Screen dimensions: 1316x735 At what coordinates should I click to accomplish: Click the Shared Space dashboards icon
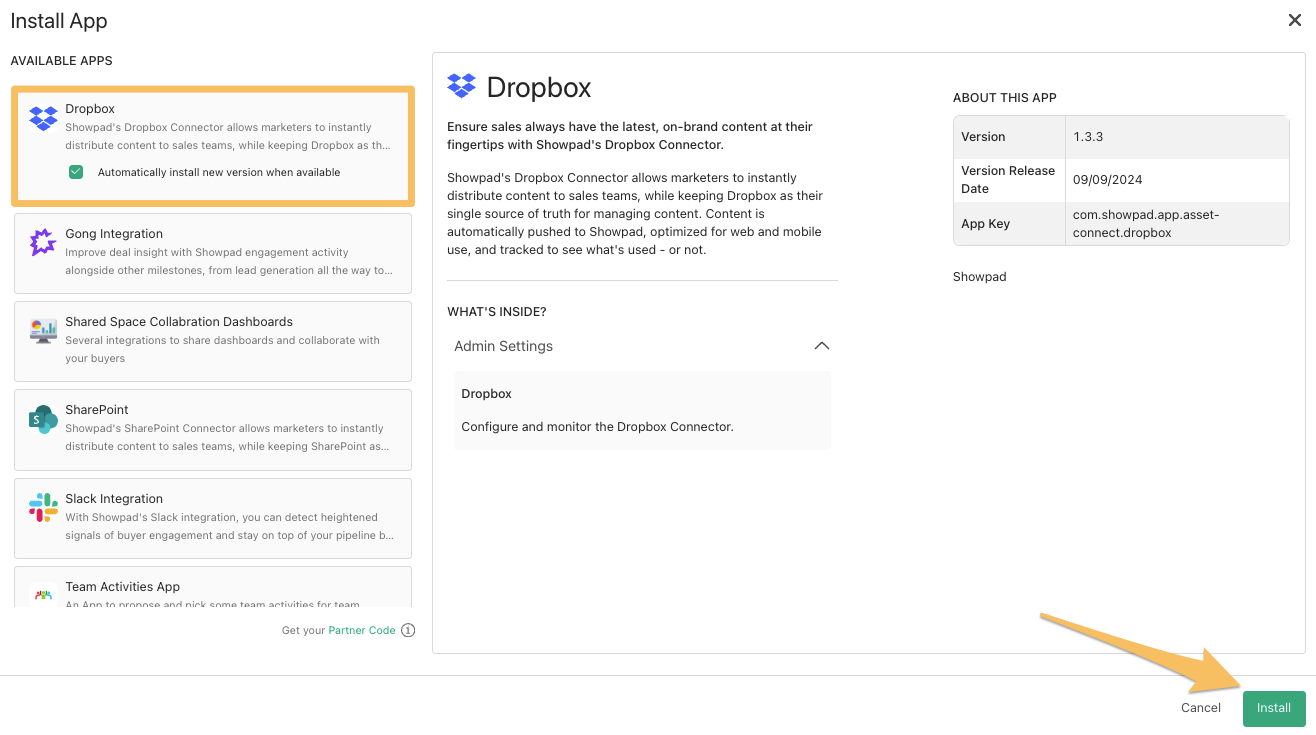[44, 331]
